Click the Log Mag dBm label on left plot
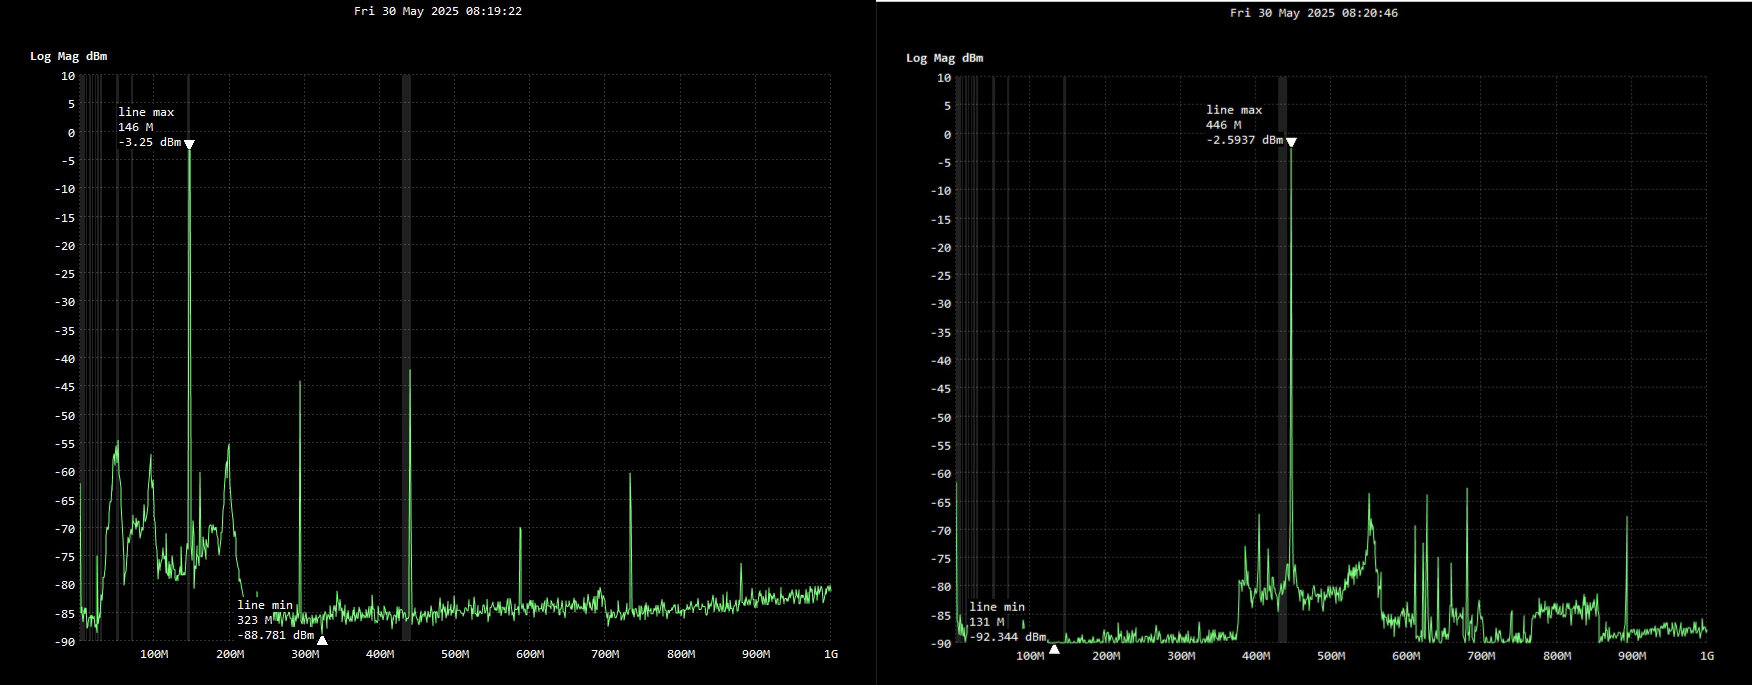Viewport: 1752px width, 685px height. click(x=68, y=56)
